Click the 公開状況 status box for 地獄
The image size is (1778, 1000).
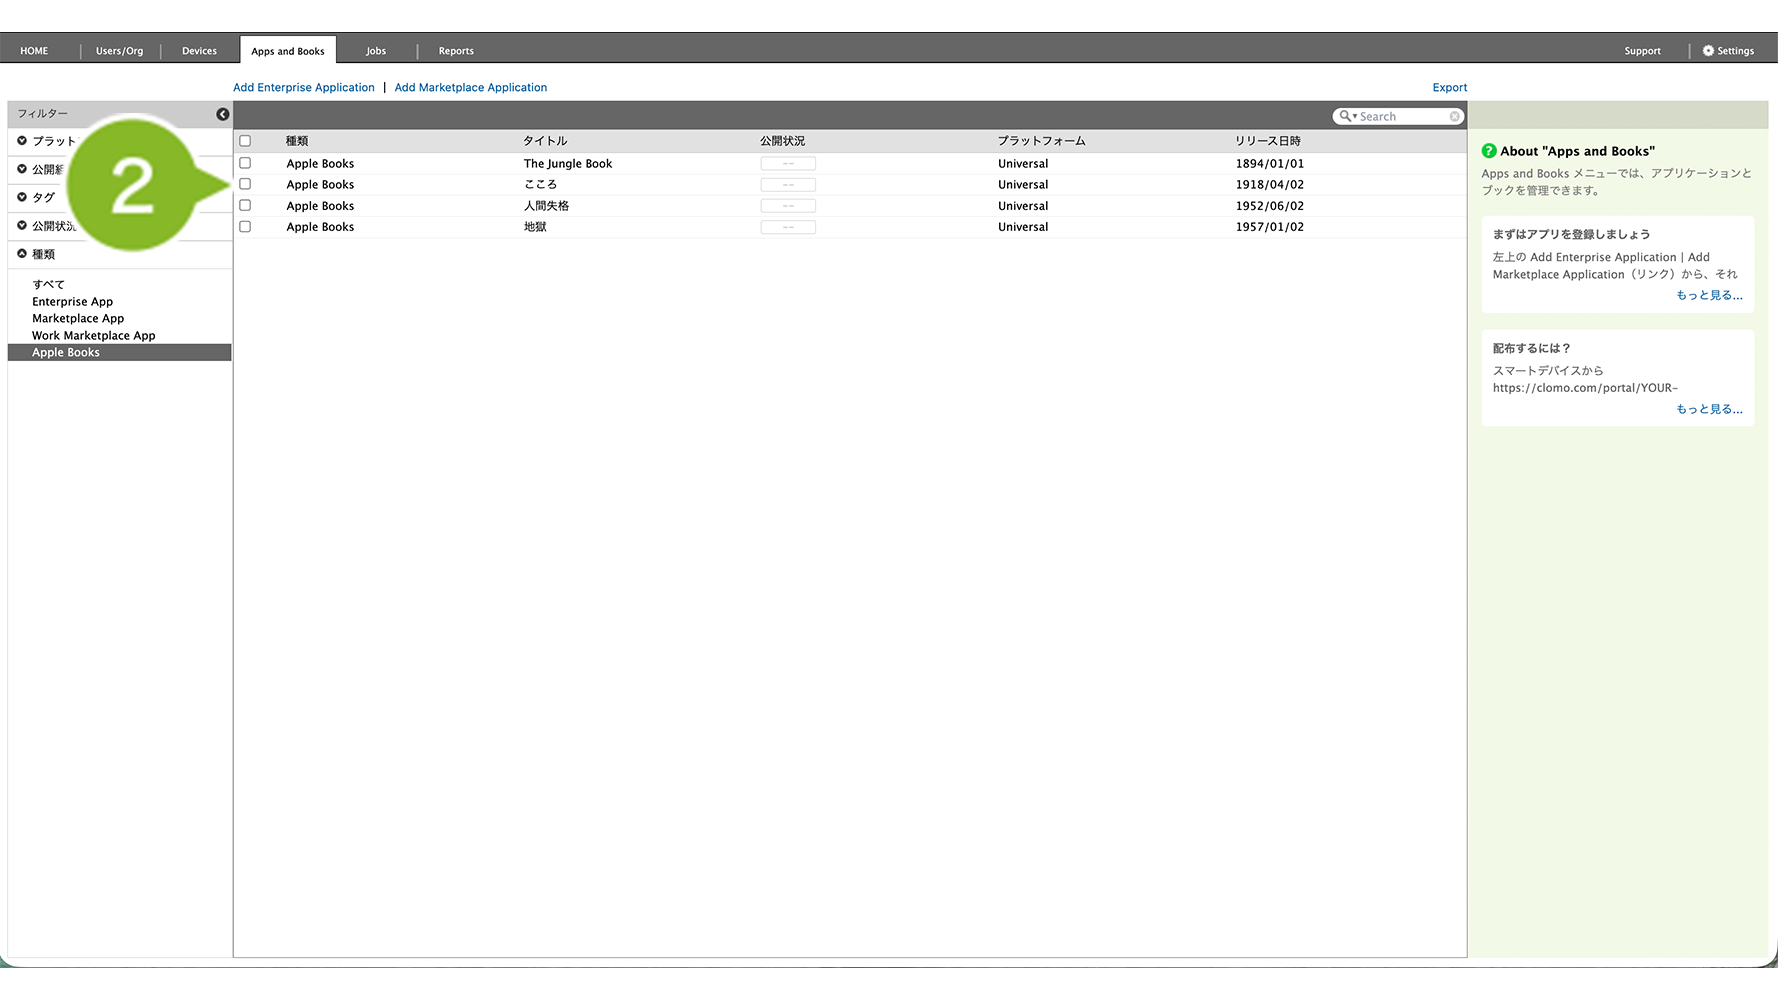pyautogui.click(x=787, y=227)
